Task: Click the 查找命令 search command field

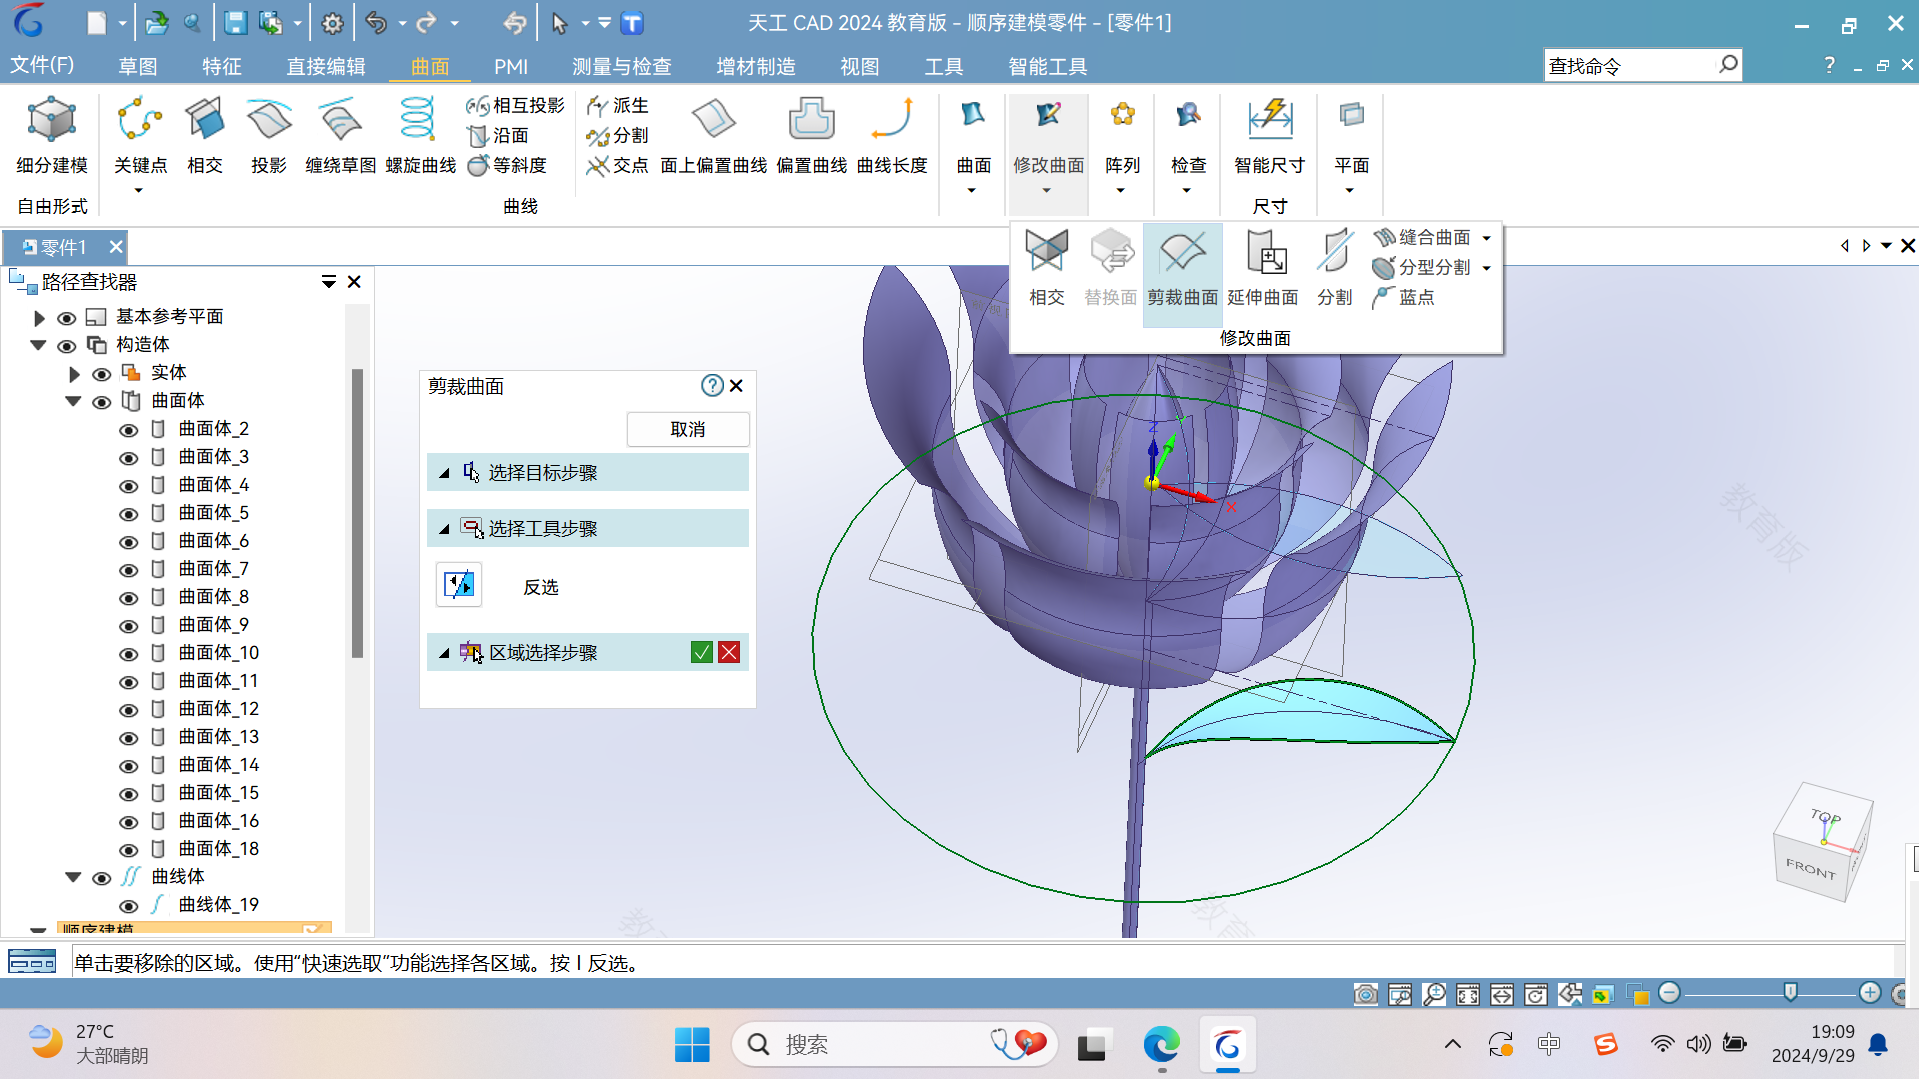Action: [x=1630, y=66]
